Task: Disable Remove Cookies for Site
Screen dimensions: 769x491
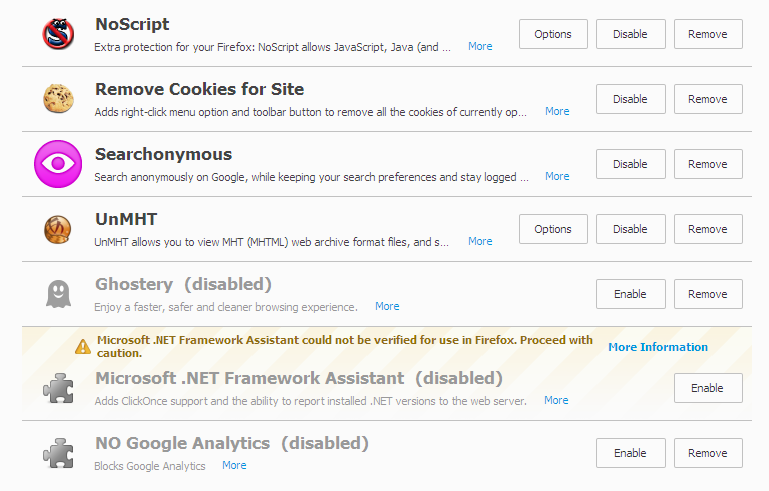Action: (630, 99)
